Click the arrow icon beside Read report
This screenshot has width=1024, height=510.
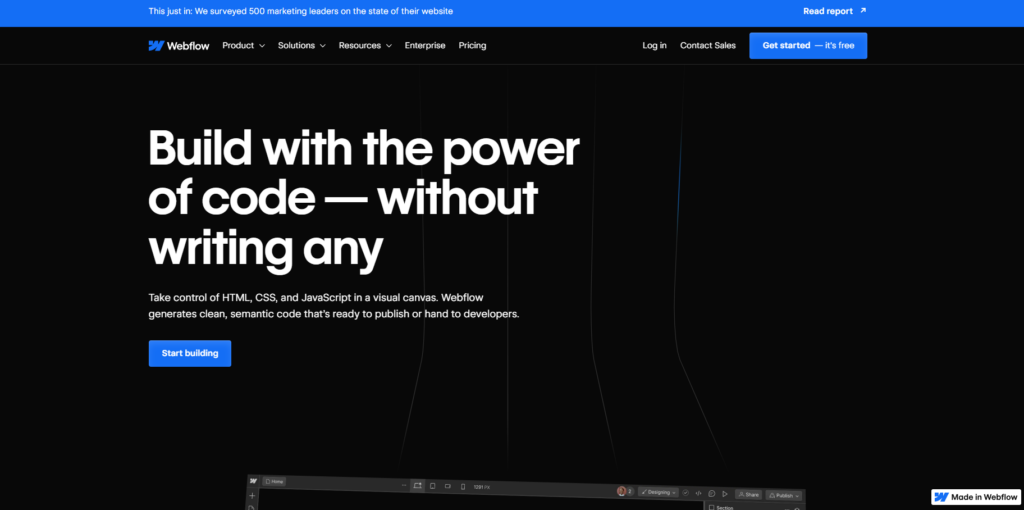[863, 10]
